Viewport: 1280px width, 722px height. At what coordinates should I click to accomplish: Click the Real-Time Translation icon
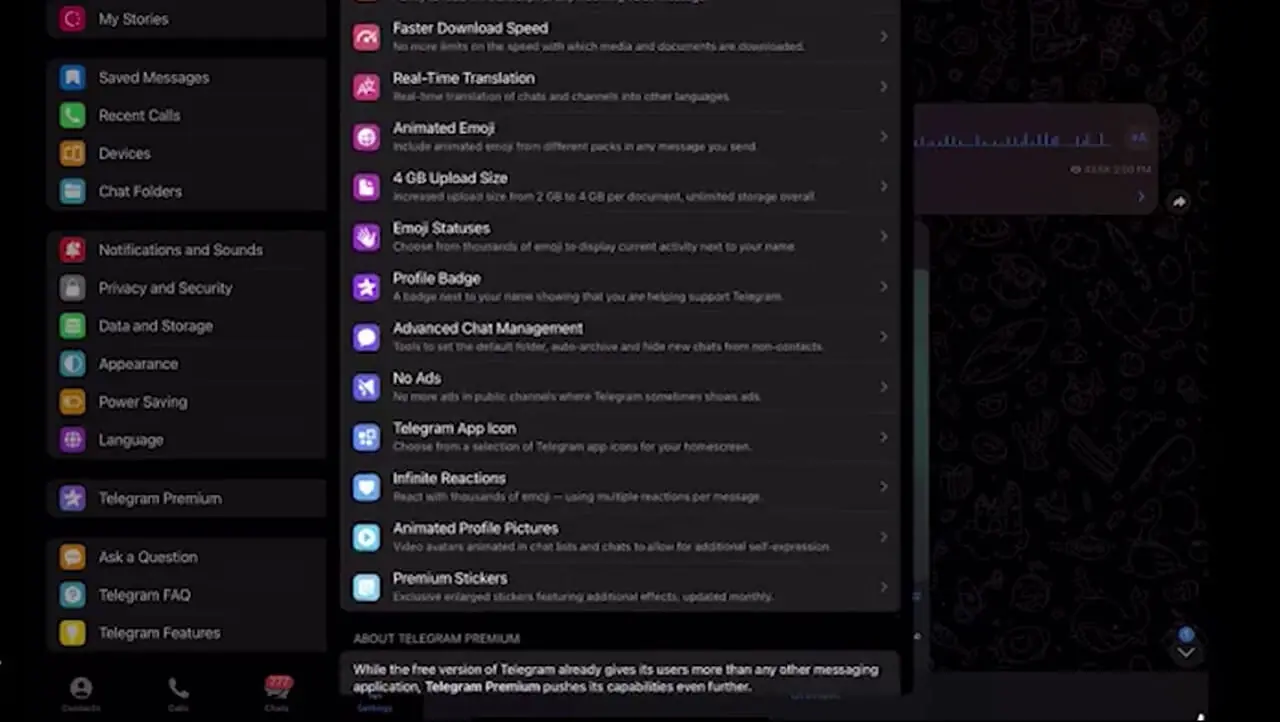click(367, 87)
